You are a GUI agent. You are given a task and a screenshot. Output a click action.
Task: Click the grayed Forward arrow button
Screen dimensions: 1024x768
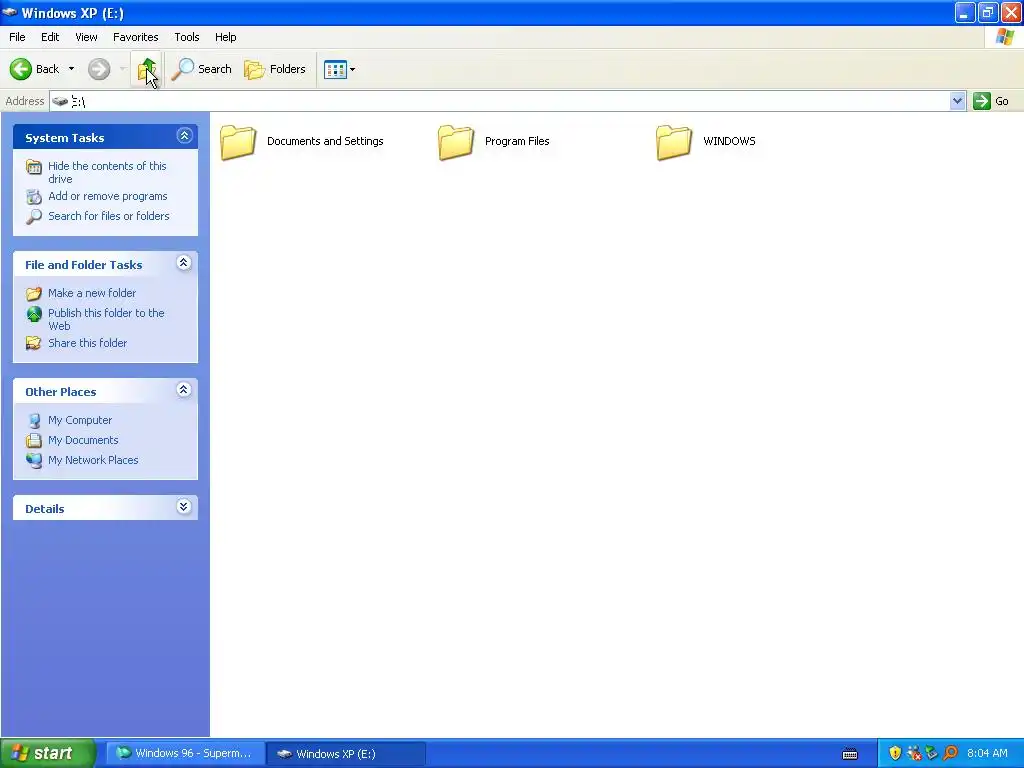tap(99, 69)
